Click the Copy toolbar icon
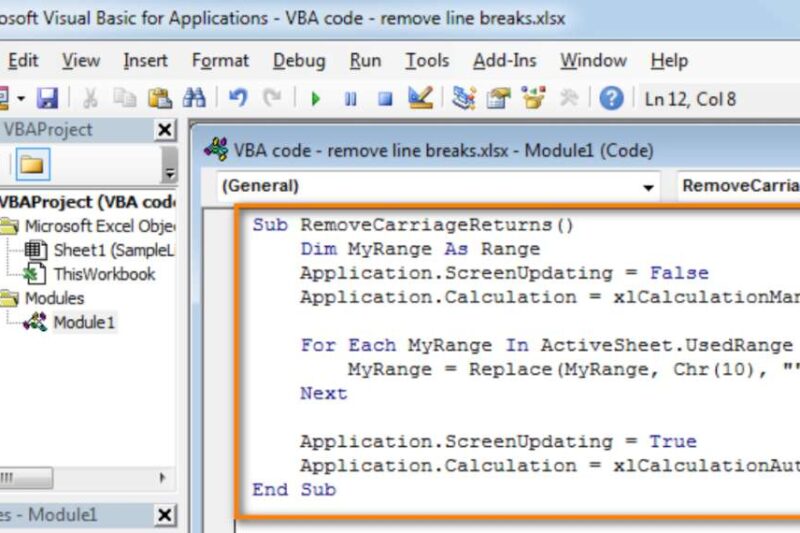 (x=124, y=98)
